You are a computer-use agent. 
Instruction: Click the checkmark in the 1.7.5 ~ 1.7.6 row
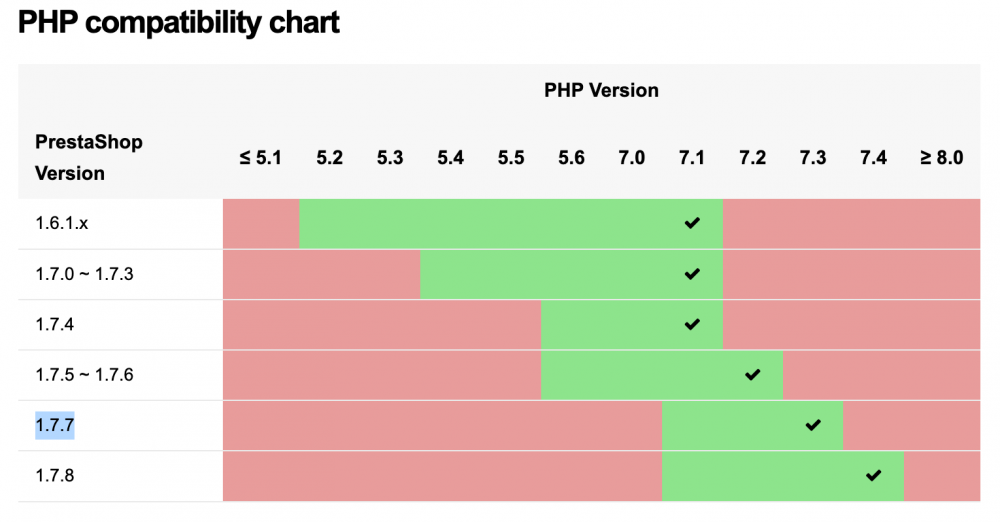click(x=753, y=375)
